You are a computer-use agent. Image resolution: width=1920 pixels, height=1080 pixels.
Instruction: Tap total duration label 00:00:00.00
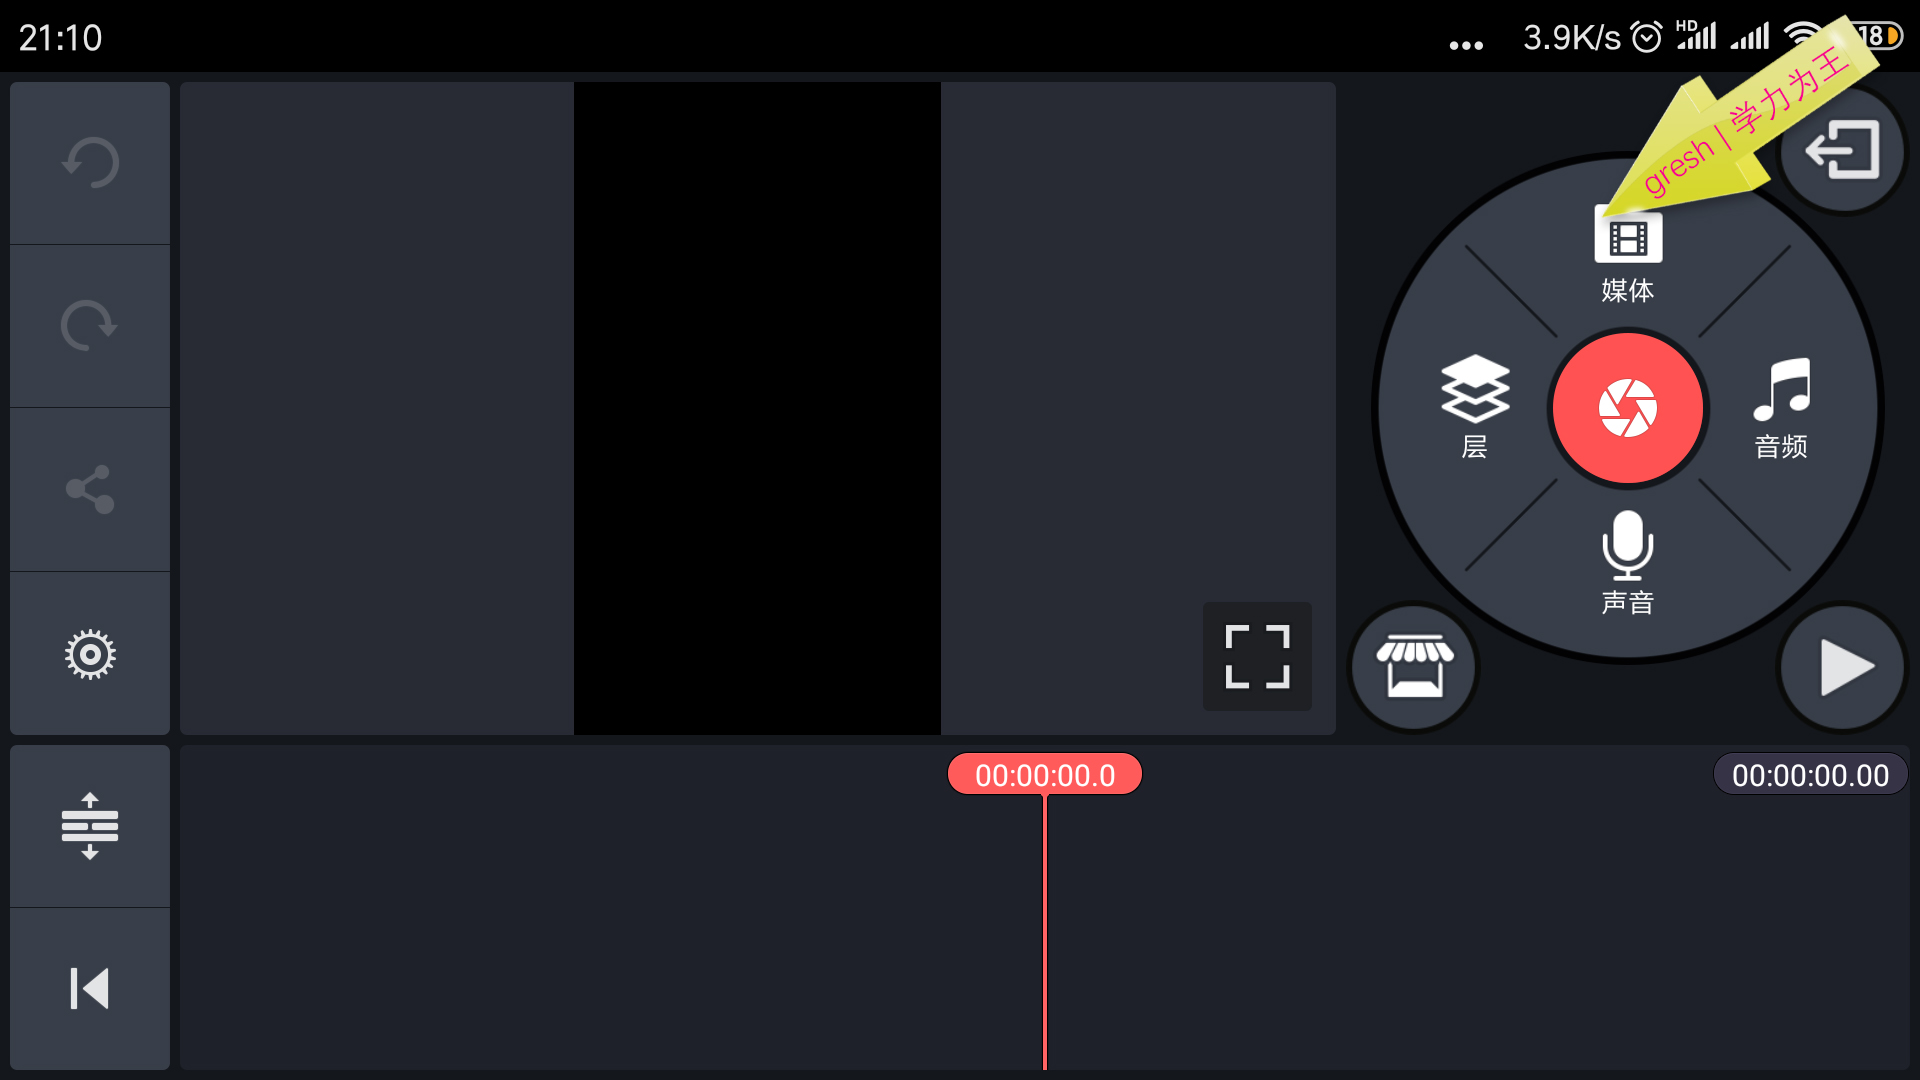click(x=1810, y=775)
